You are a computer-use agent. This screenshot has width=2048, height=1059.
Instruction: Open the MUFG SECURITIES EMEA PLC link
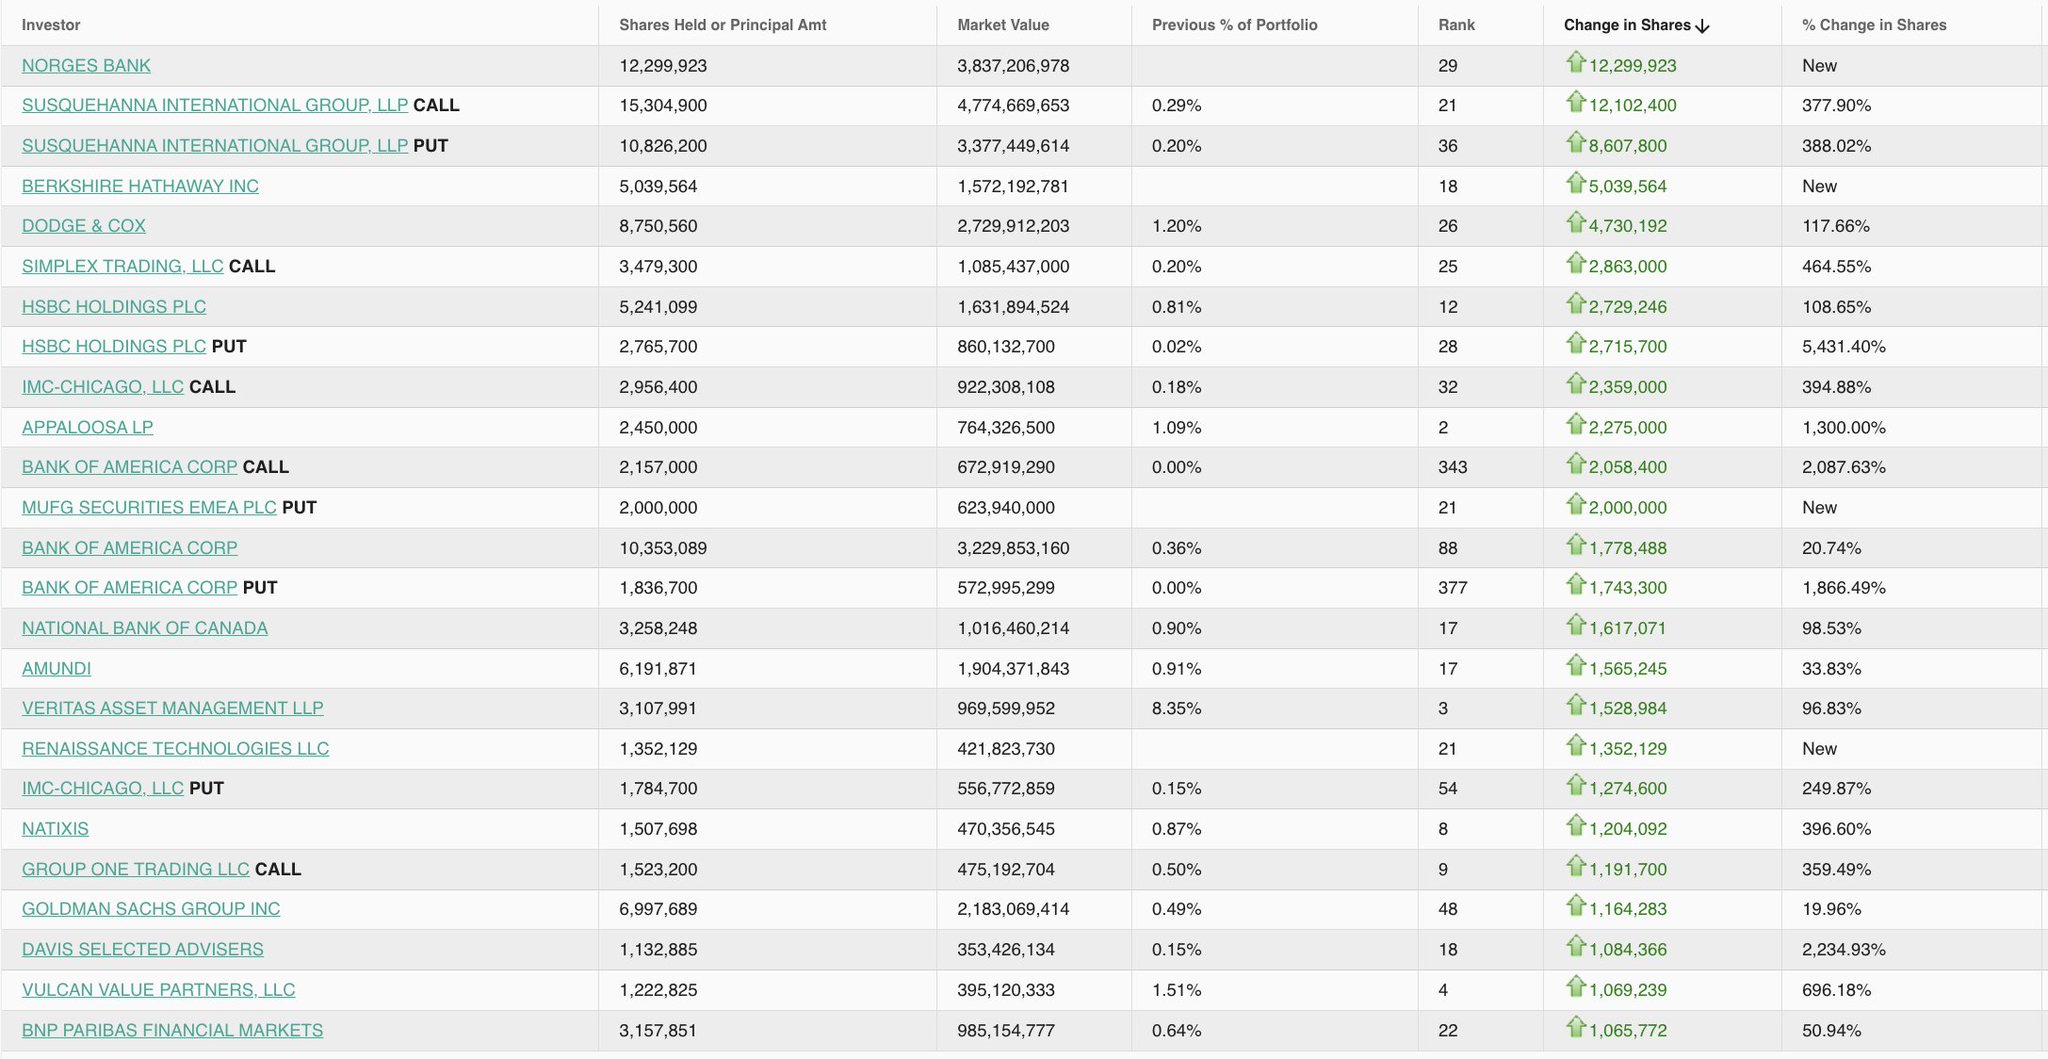[x=148, y=507]
